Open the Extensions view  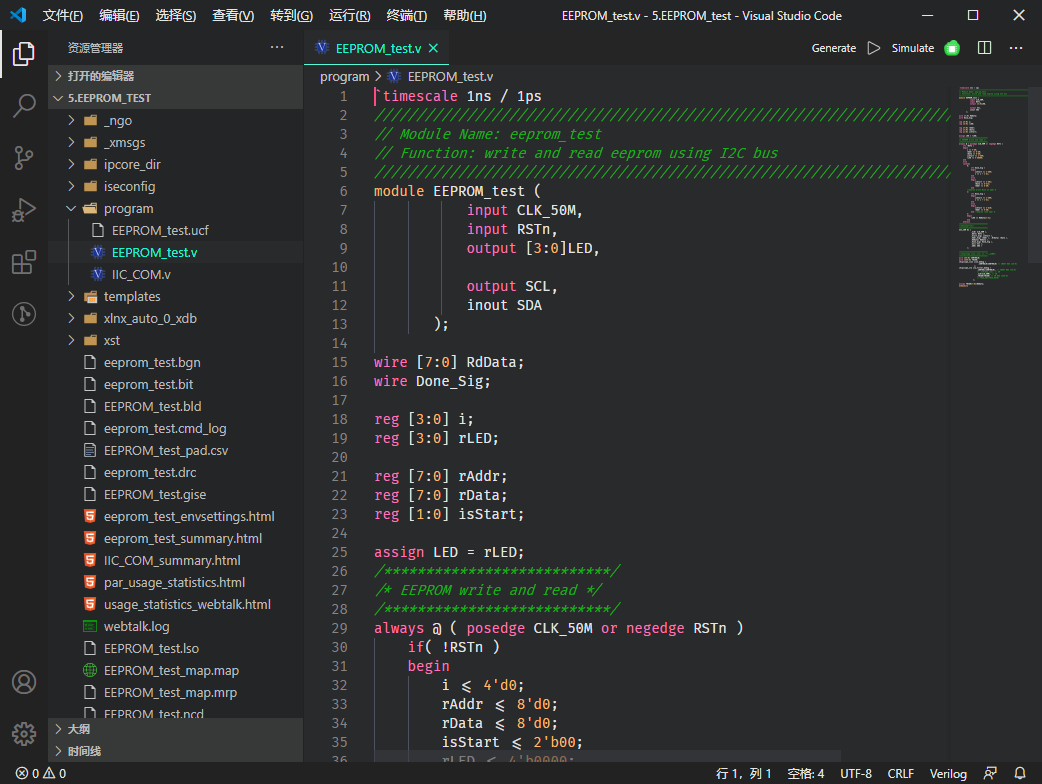pyautogui.click(x=24, y=262)
